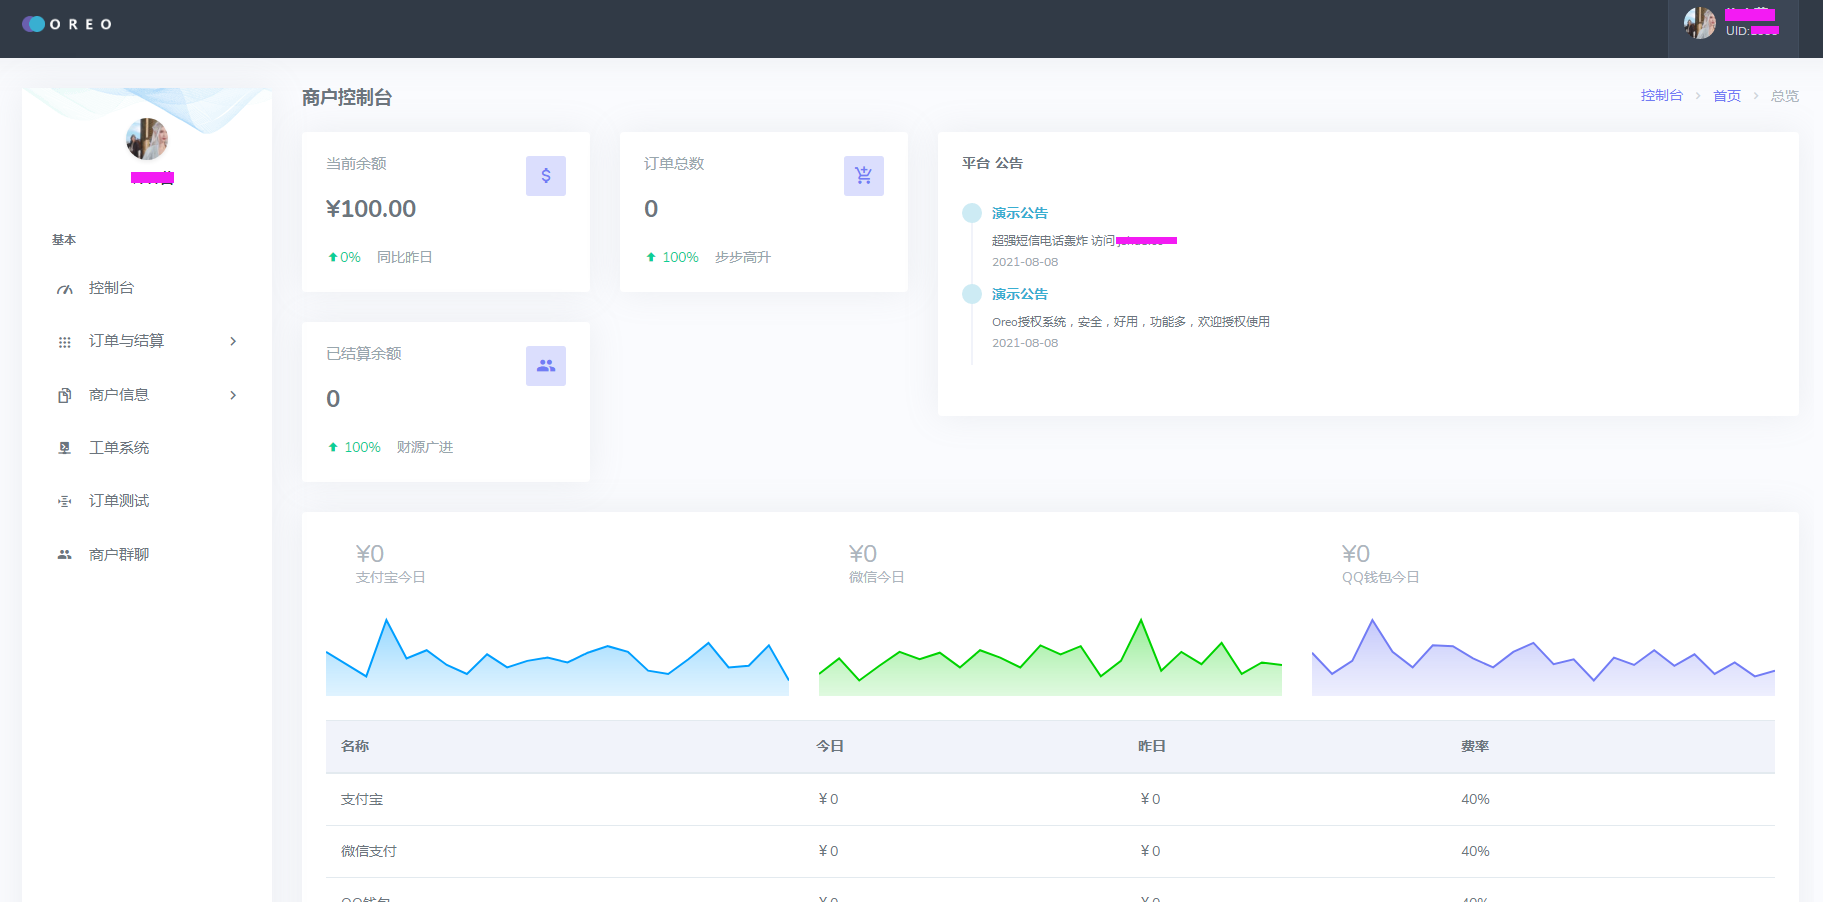The image size is (1823, 902).
Task: Click the grid icon beside 订单与结算
Action: tap(65, 342)
